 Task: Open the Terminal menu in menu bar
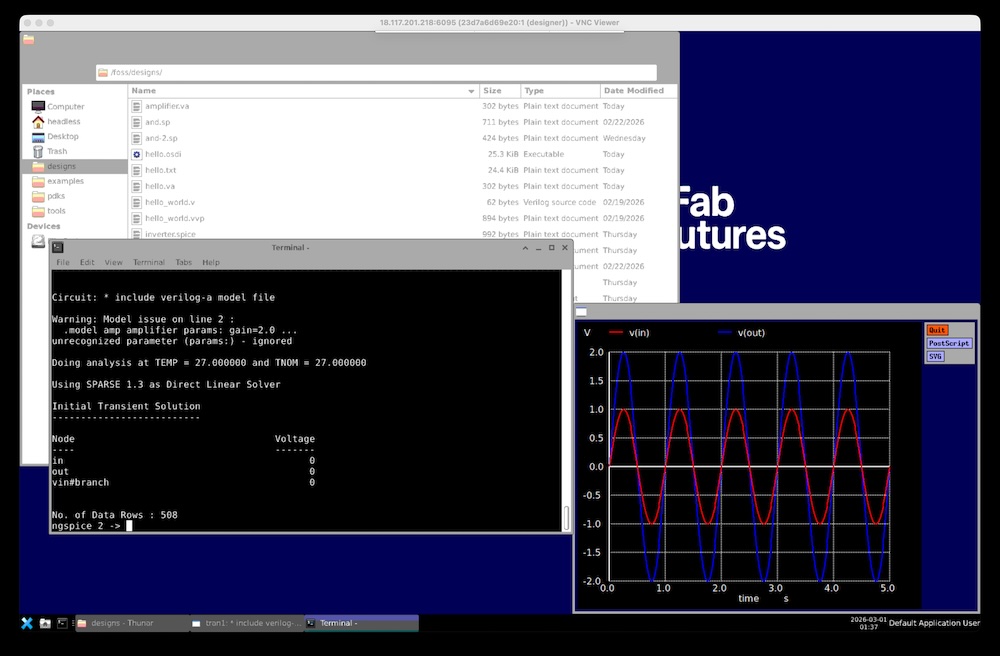[x=149, y=262]
